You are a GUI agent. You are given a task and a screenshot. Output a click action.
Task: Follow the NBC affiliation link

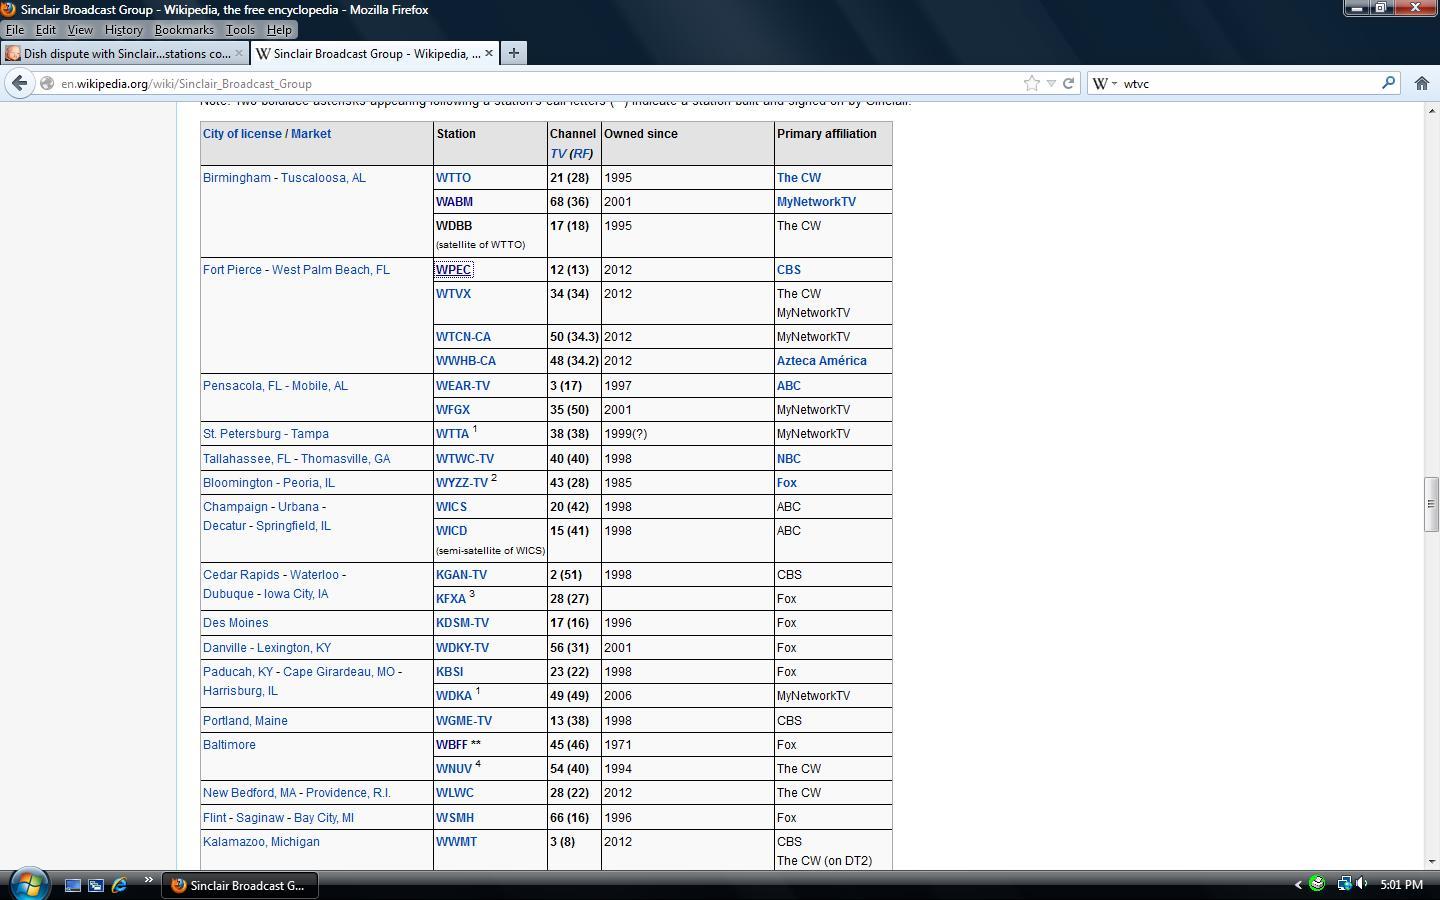789,459
